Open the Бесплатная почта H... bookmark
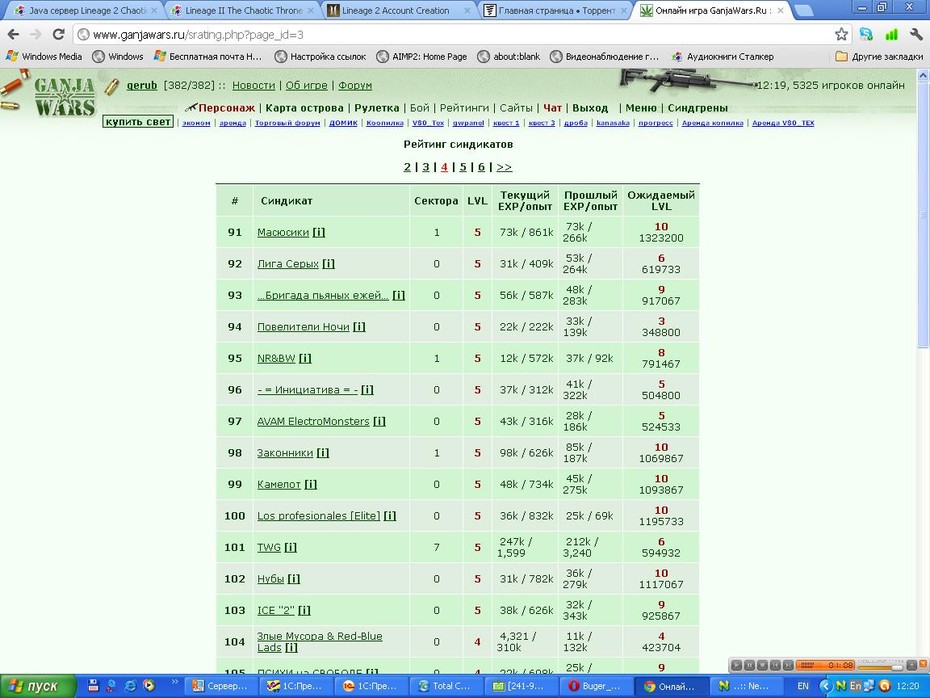 (x=208, y=56)
